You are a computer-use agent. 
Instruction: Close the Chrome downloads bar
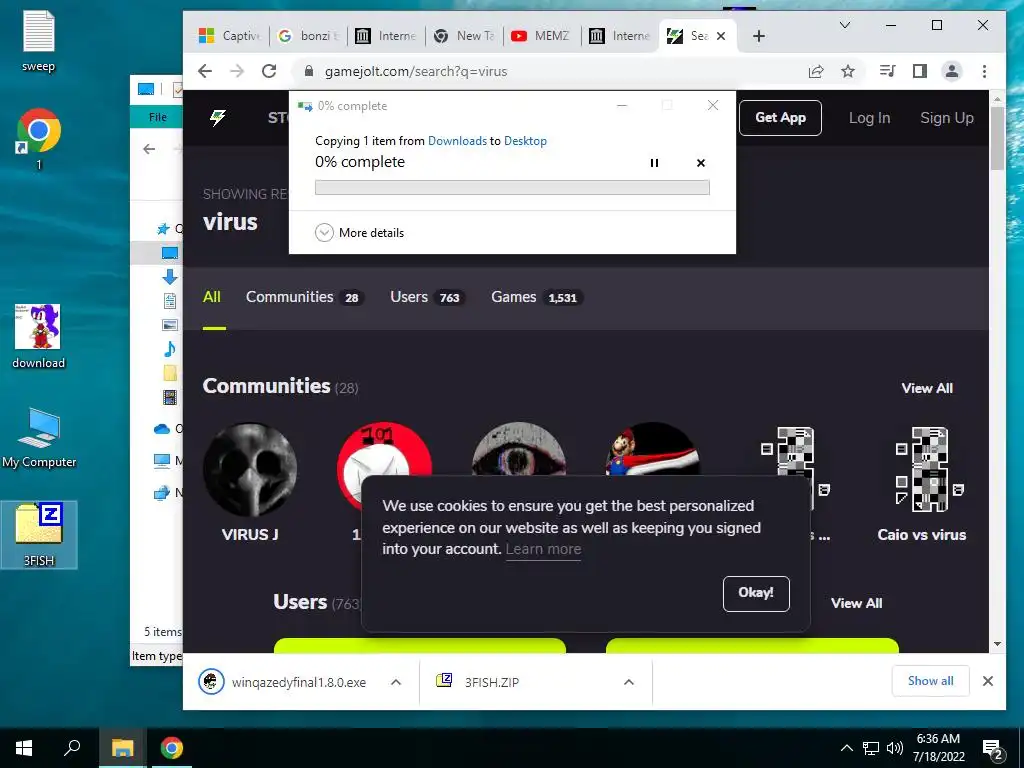[987, 681]
